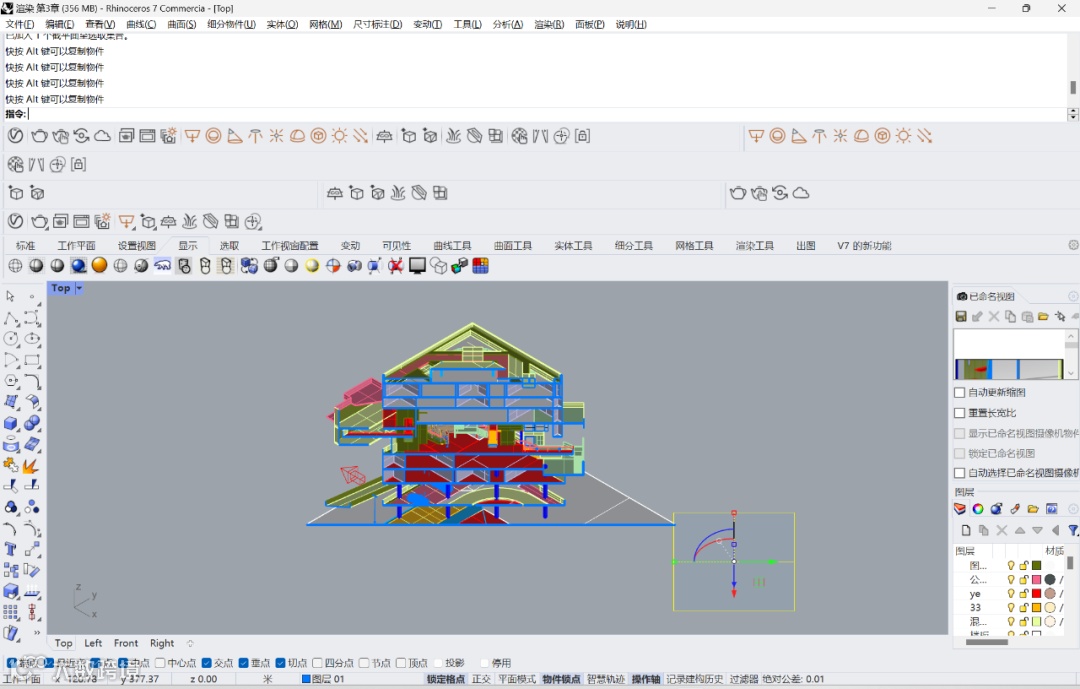
Task: Click the Fillet curve tool in sidebar
Action: pyautogui.click(x=32, y=381)
